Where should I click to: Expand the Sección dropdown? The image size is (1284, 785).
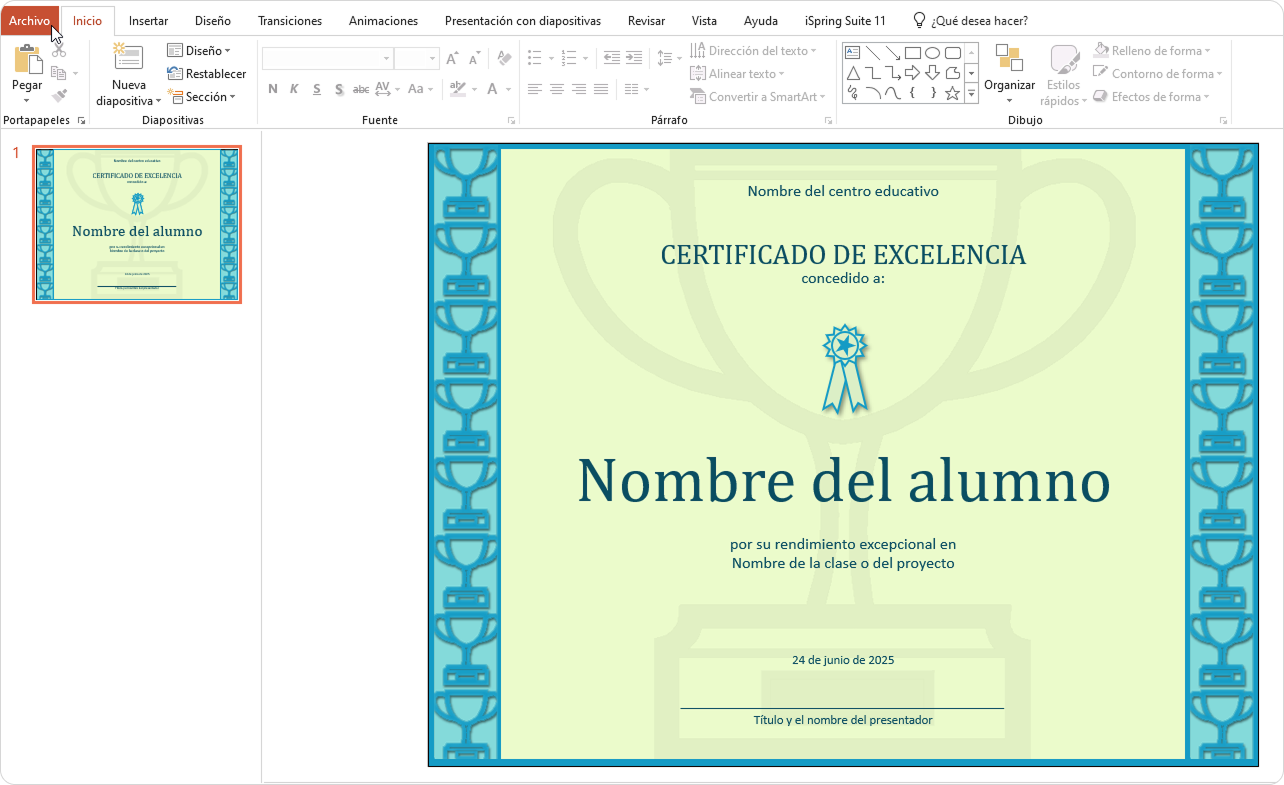[201, 97]
